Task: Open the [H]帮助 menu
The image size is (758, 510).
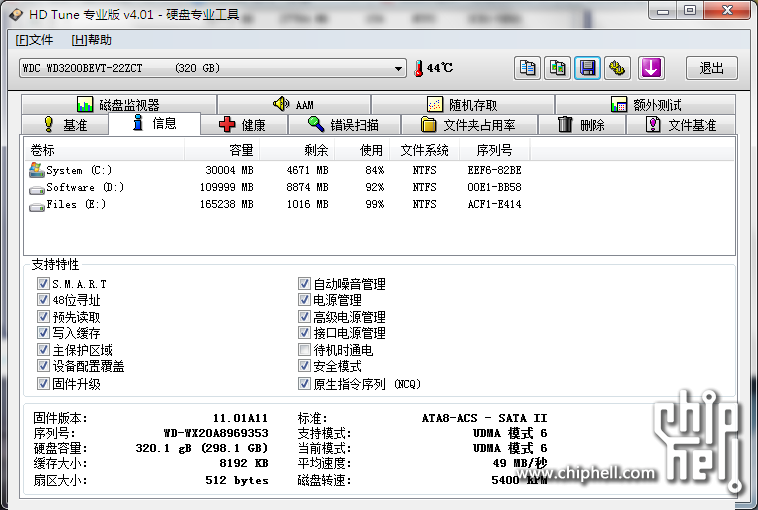Action: click(x=91, y=40)
